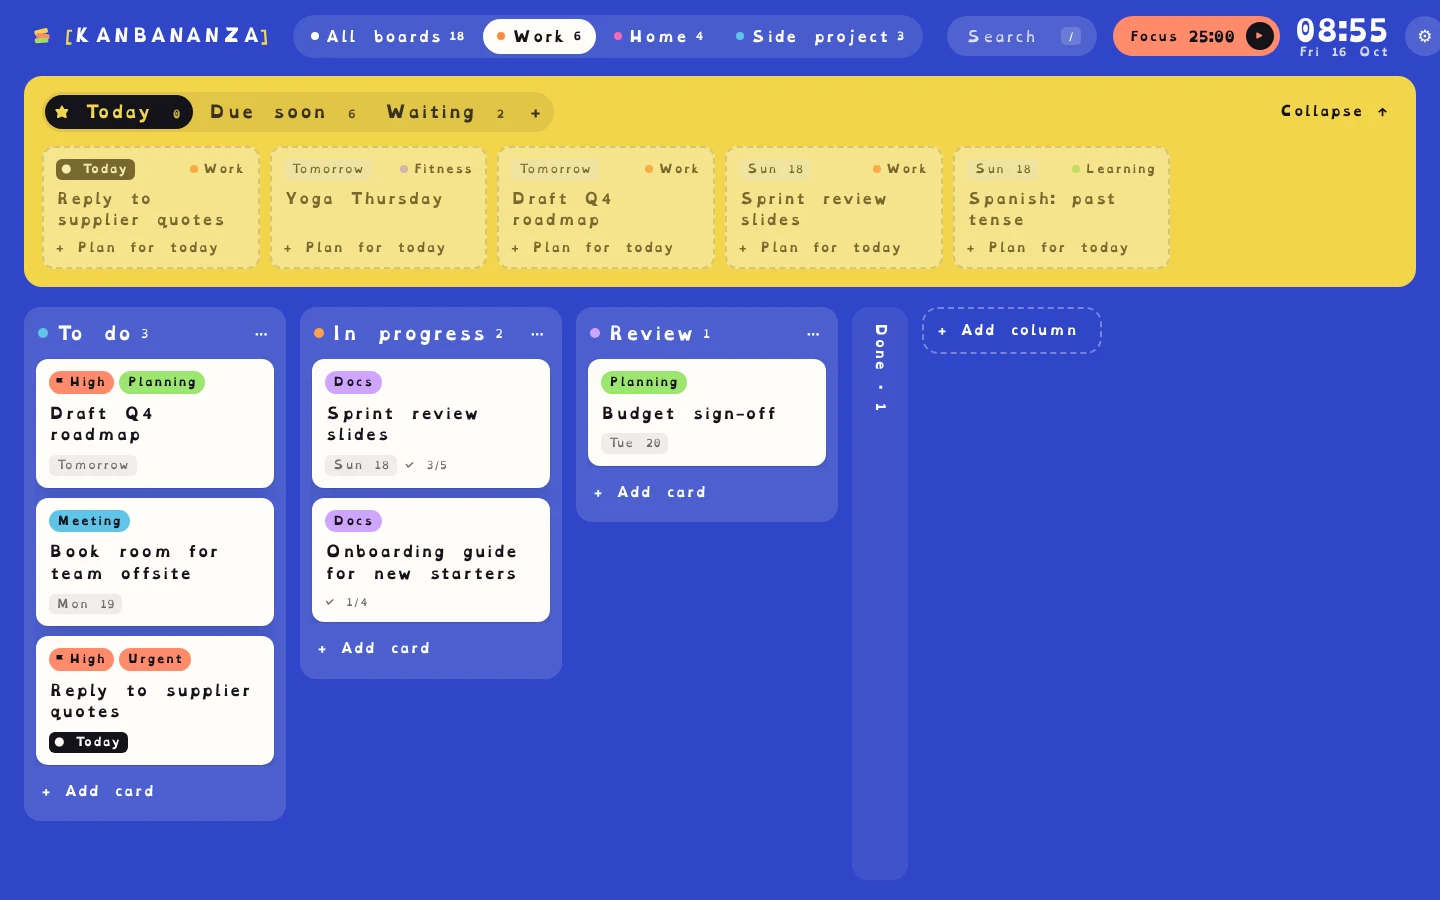
Task: Select the Work board tab
Action: [539, 36]
